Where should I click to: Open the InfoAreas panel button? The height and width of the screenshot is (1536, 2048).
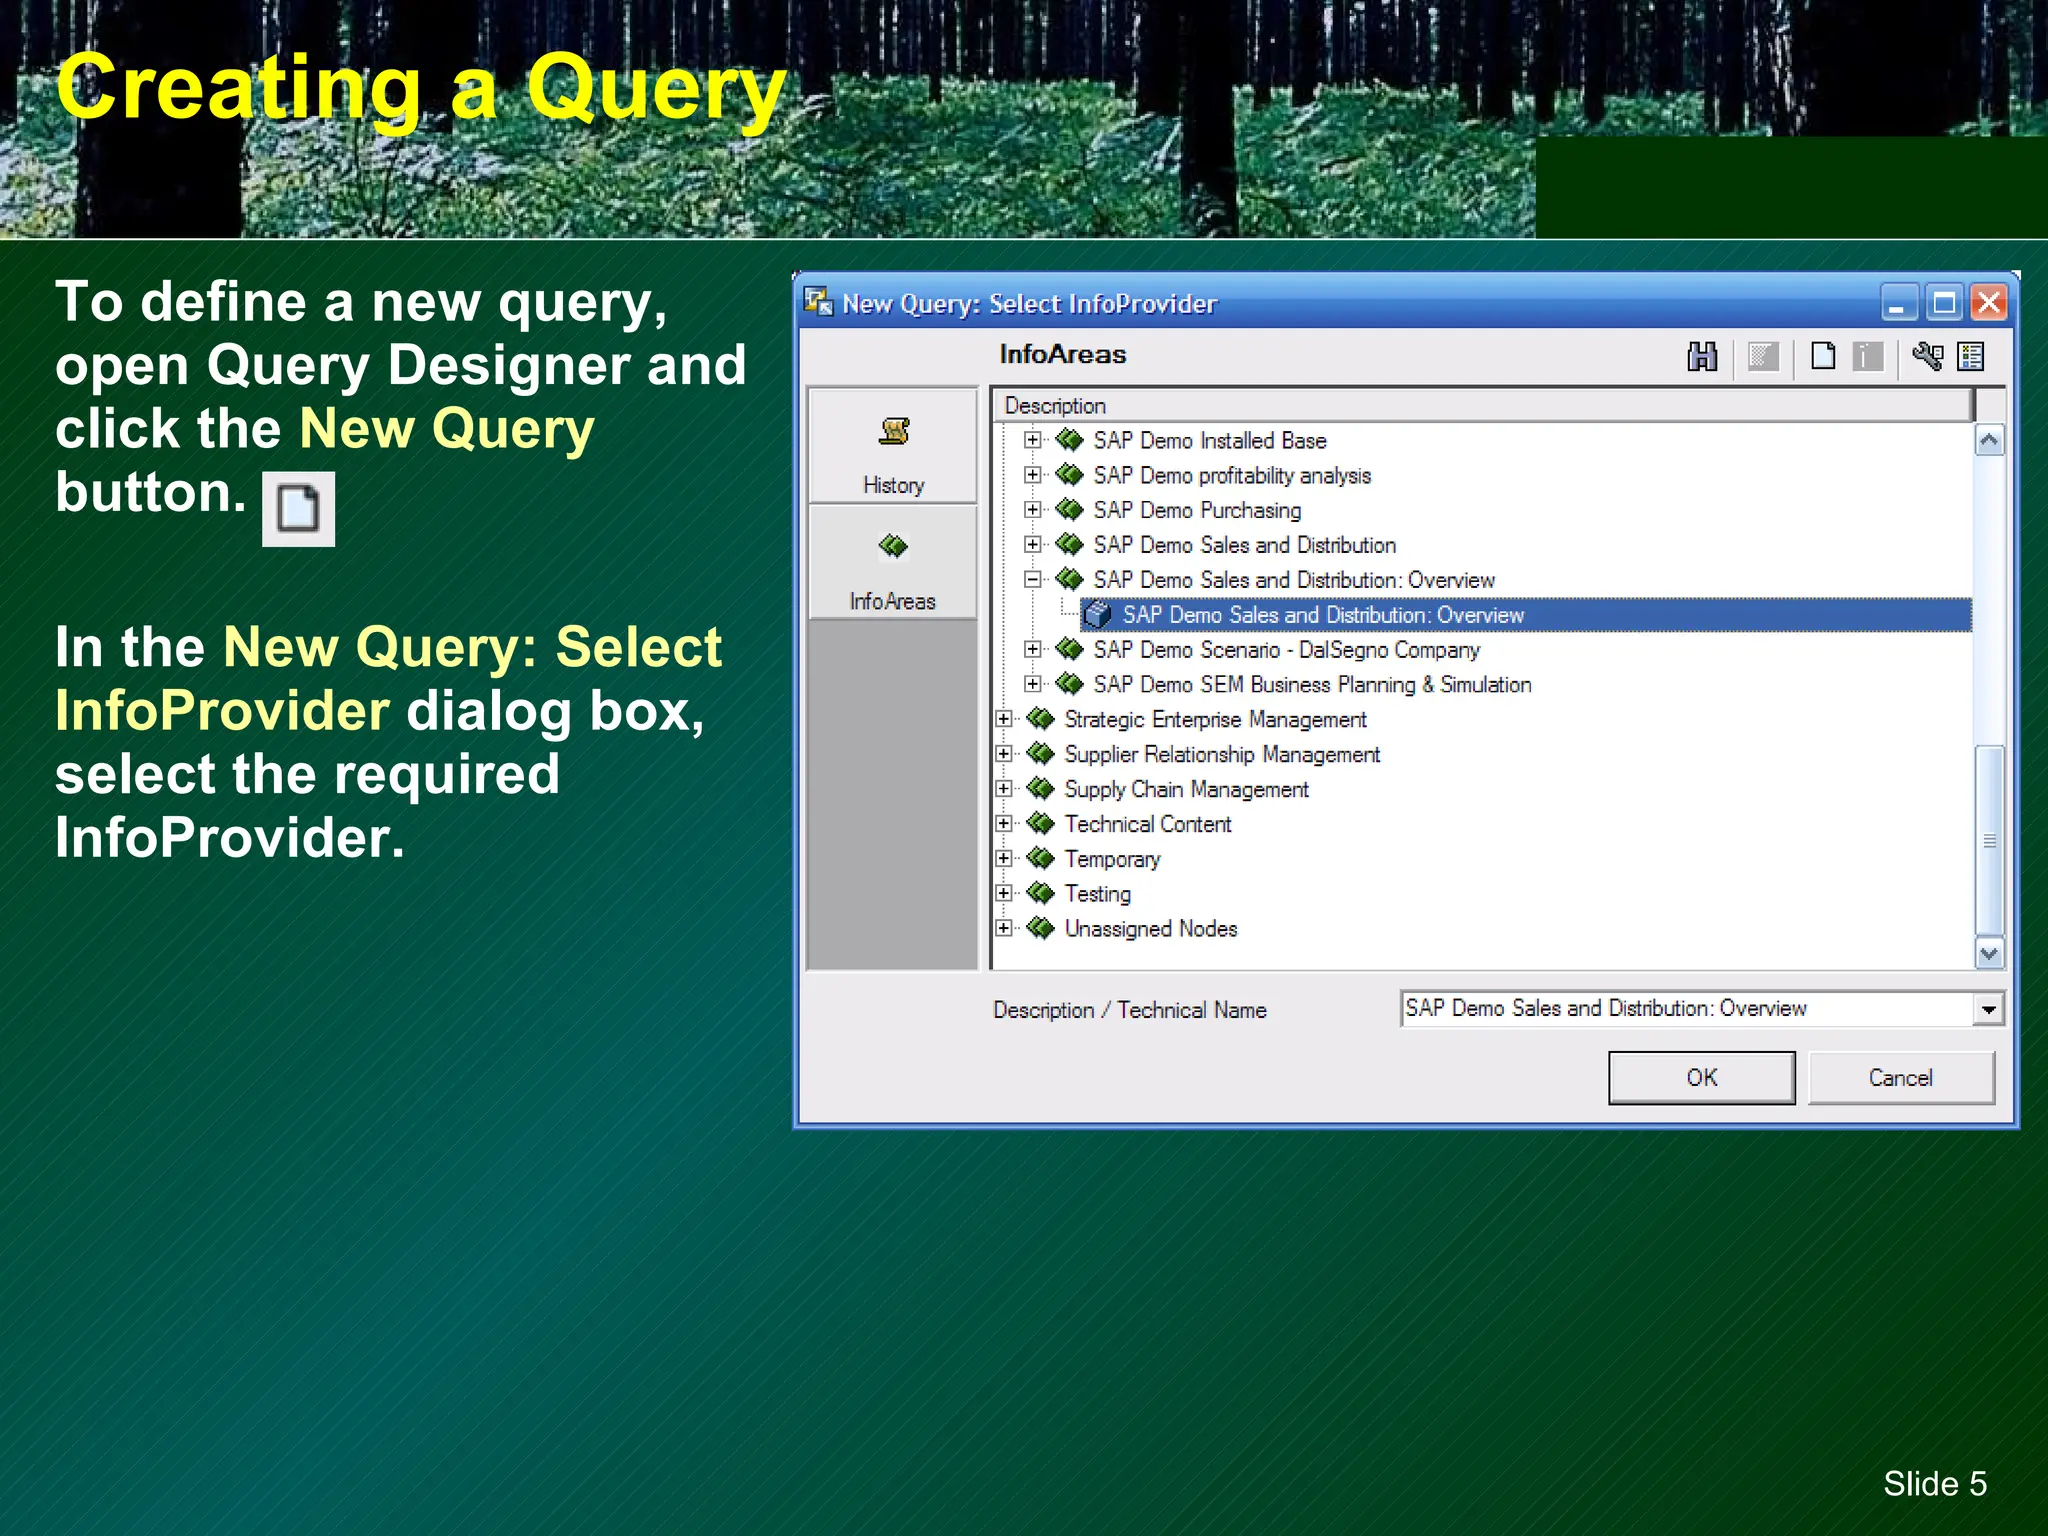pos(893,562)
